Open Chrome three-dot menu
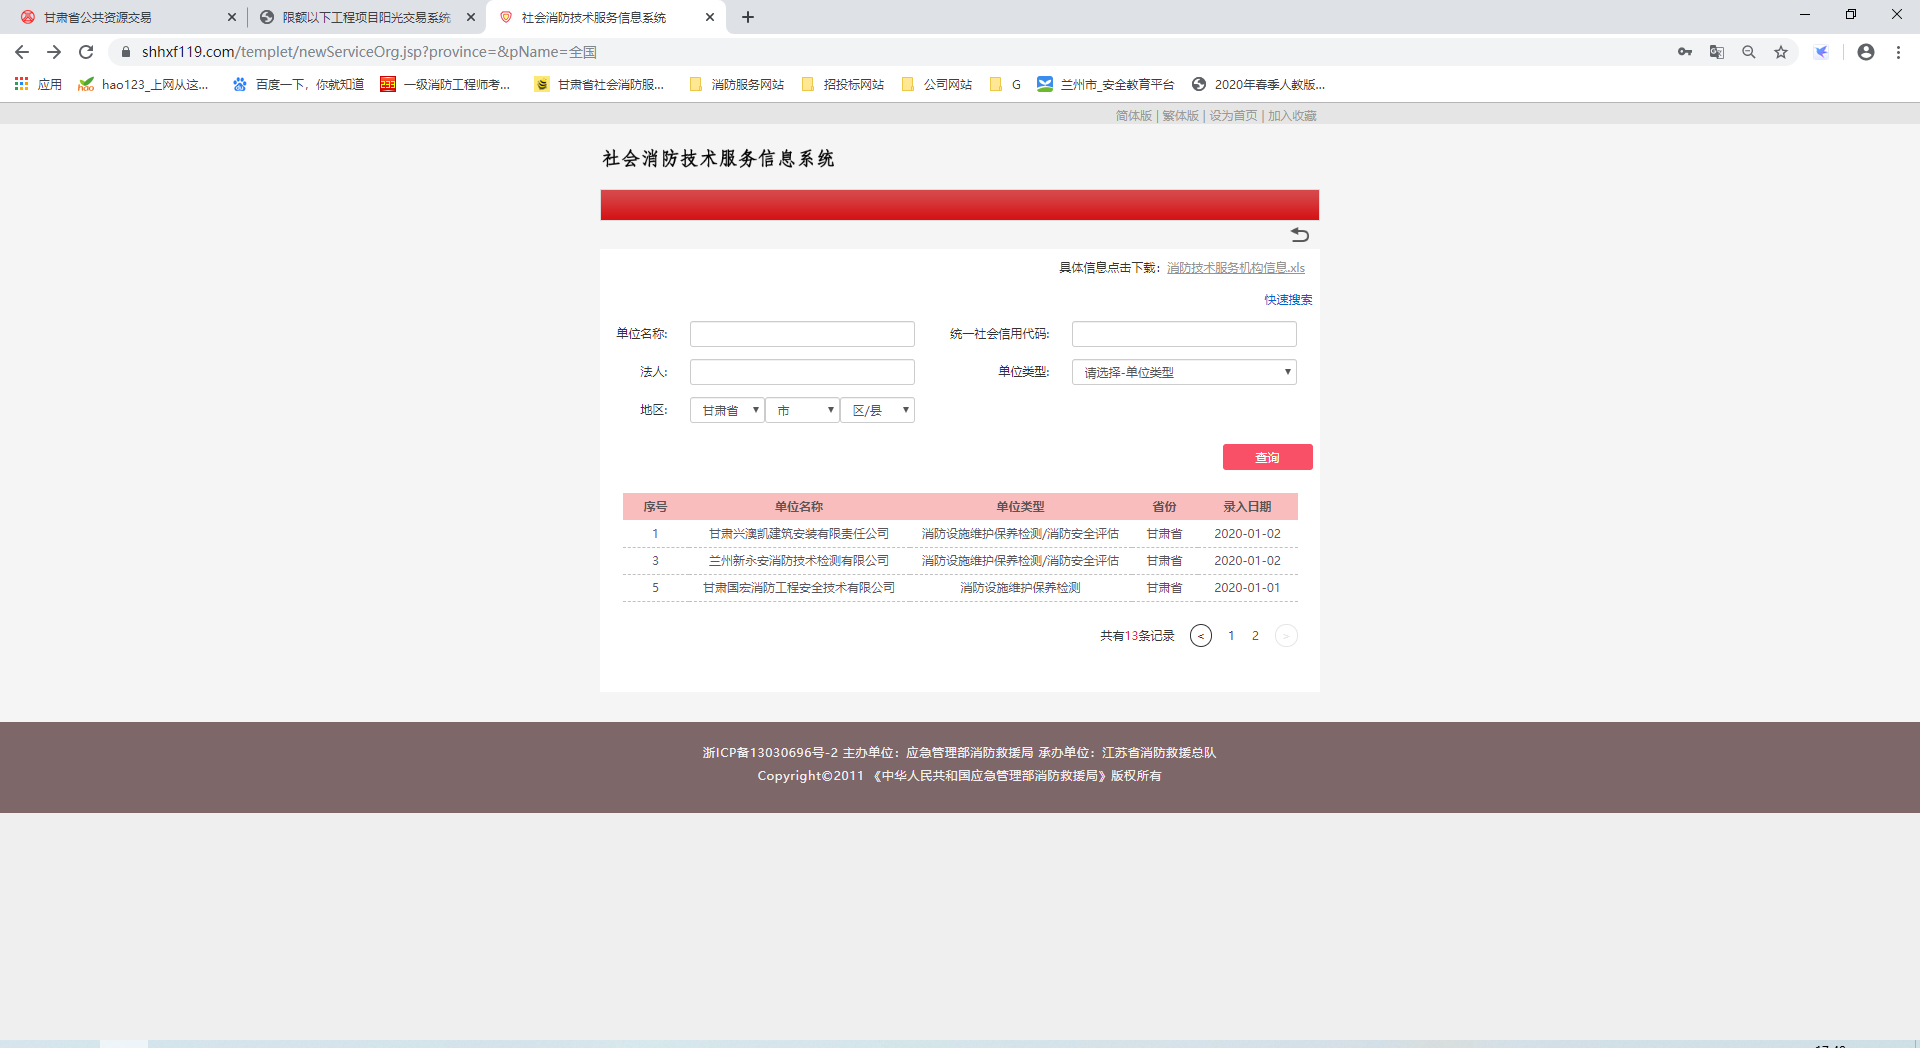The image size is (1920, 1048). [1898, 52]
